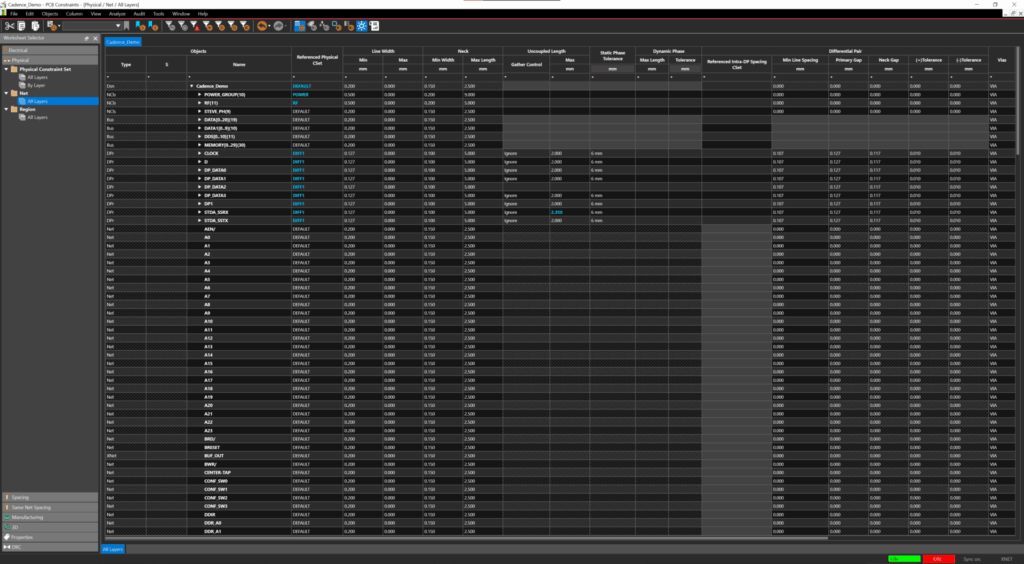The image size is (1024, 564).
Task: Click the Name column filter field
Action: coord(239,77)
